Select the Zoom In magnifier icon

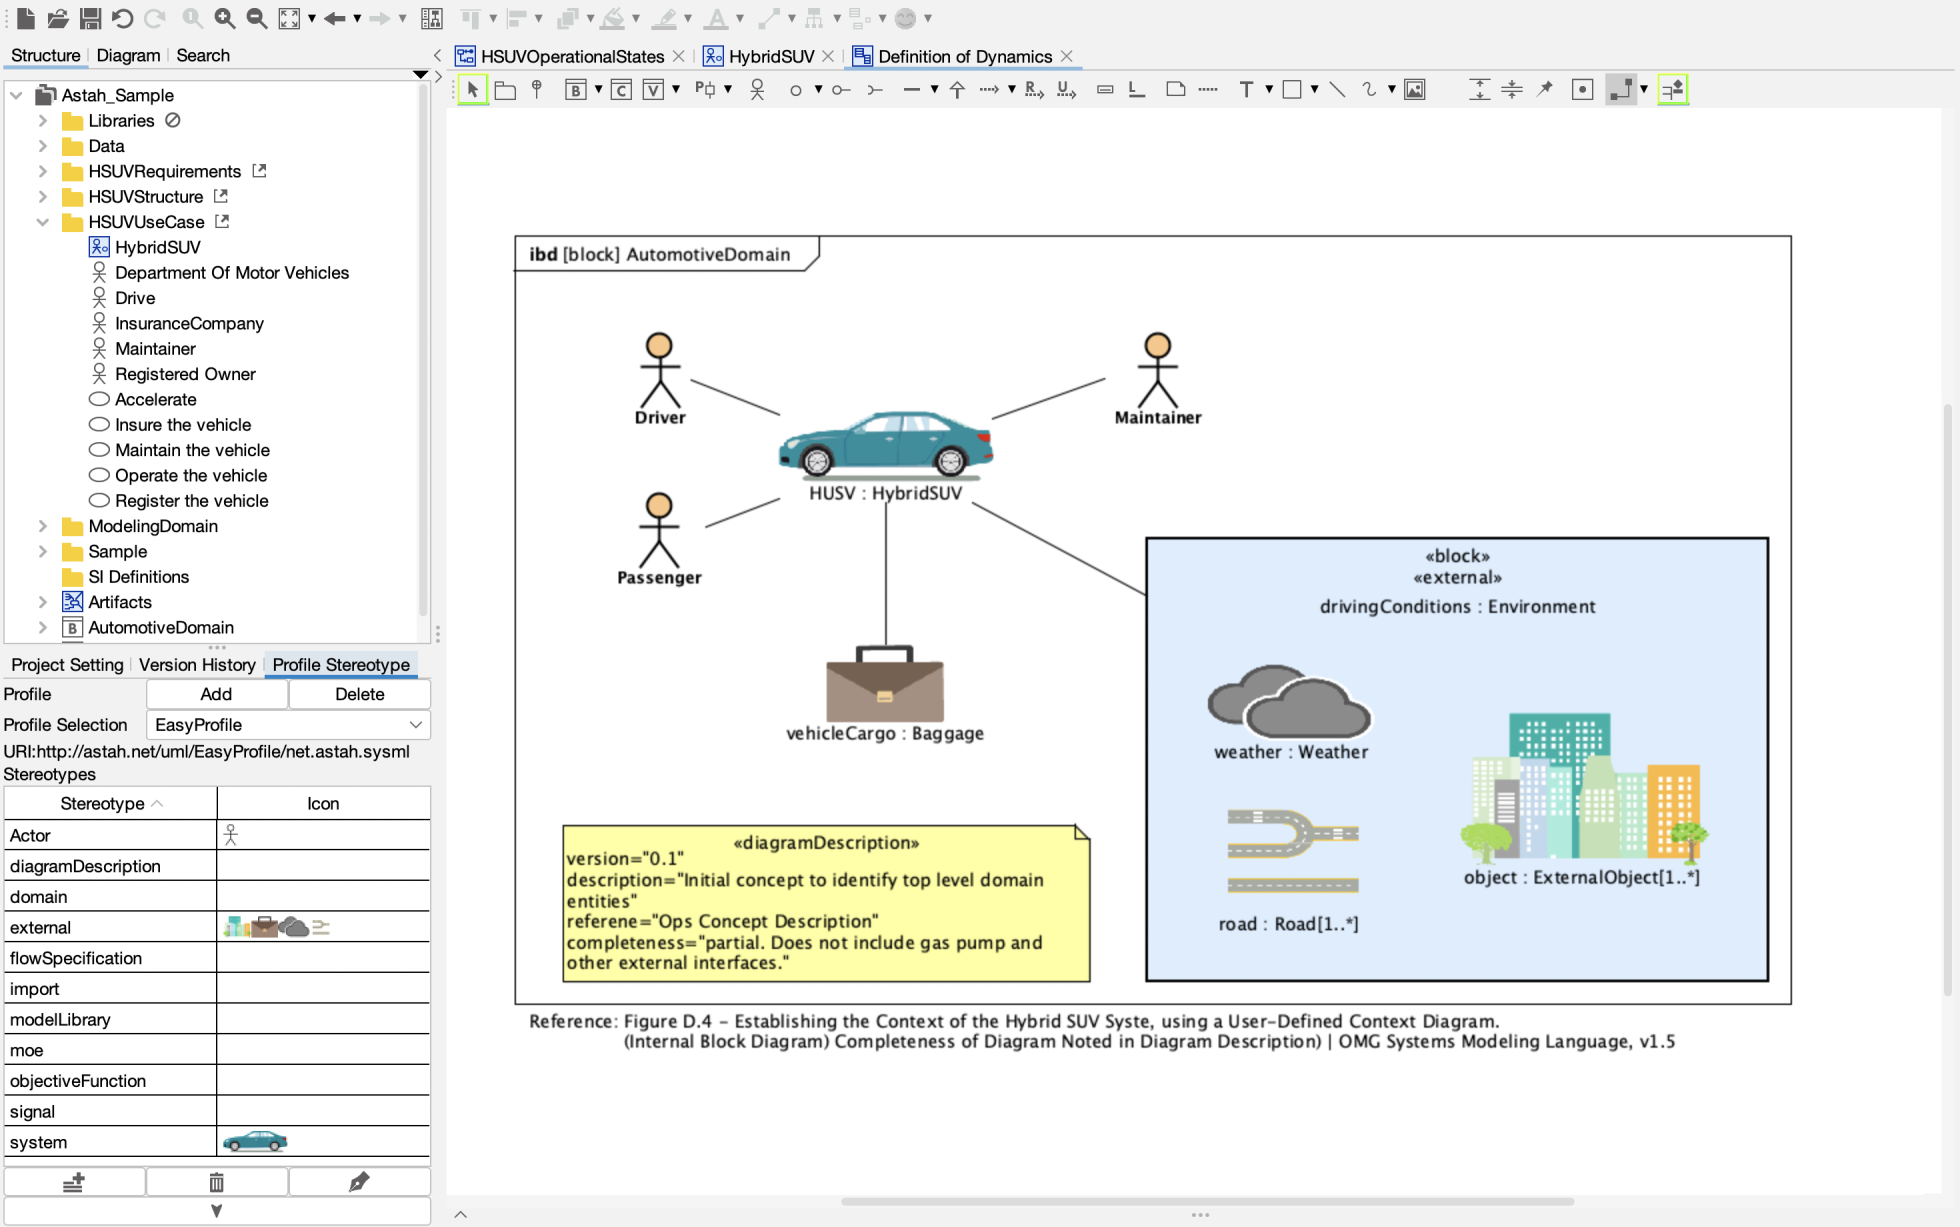pos(224,18)
